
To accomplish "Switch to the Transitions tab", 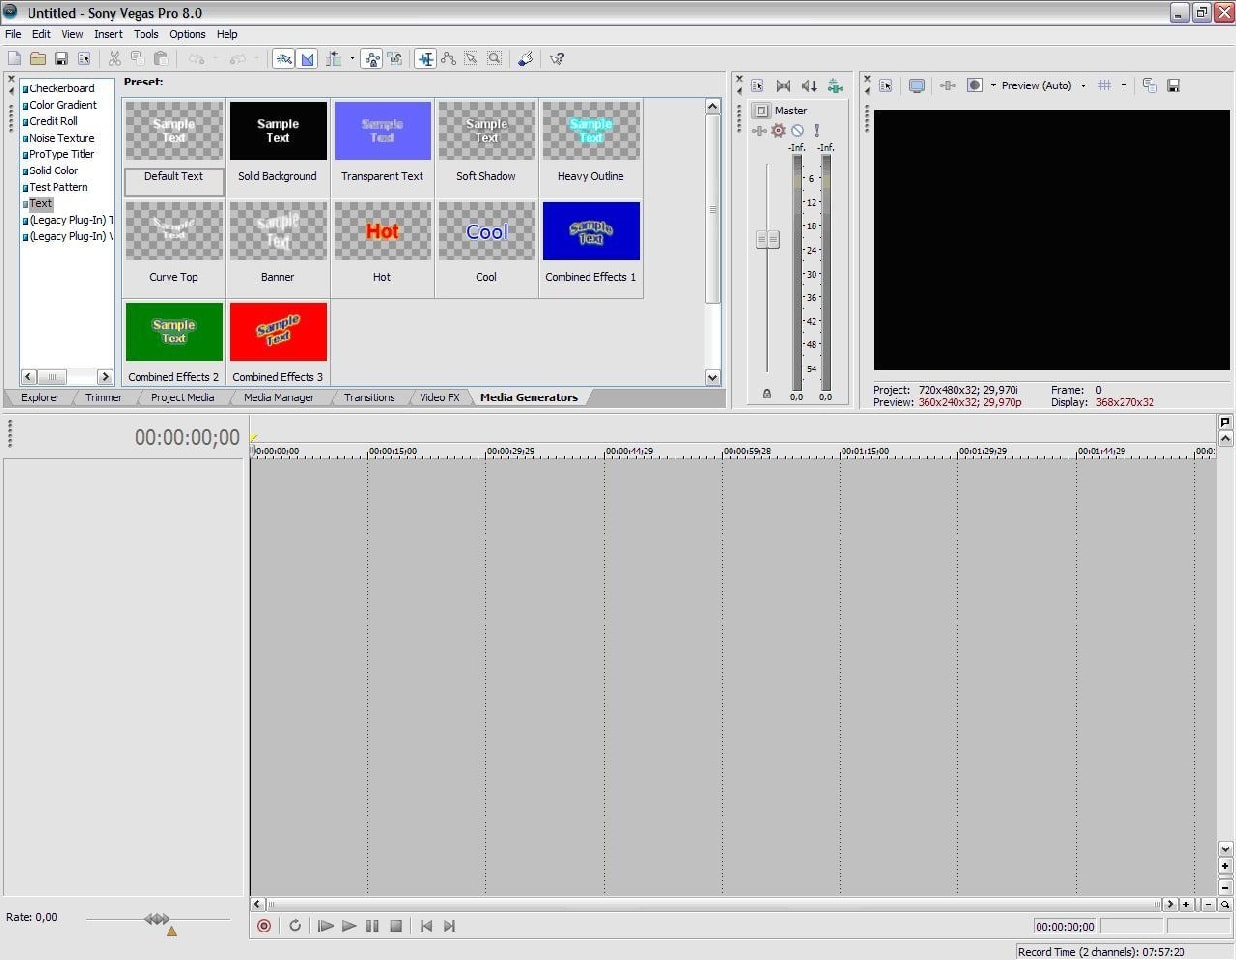I will coord(368,397).
